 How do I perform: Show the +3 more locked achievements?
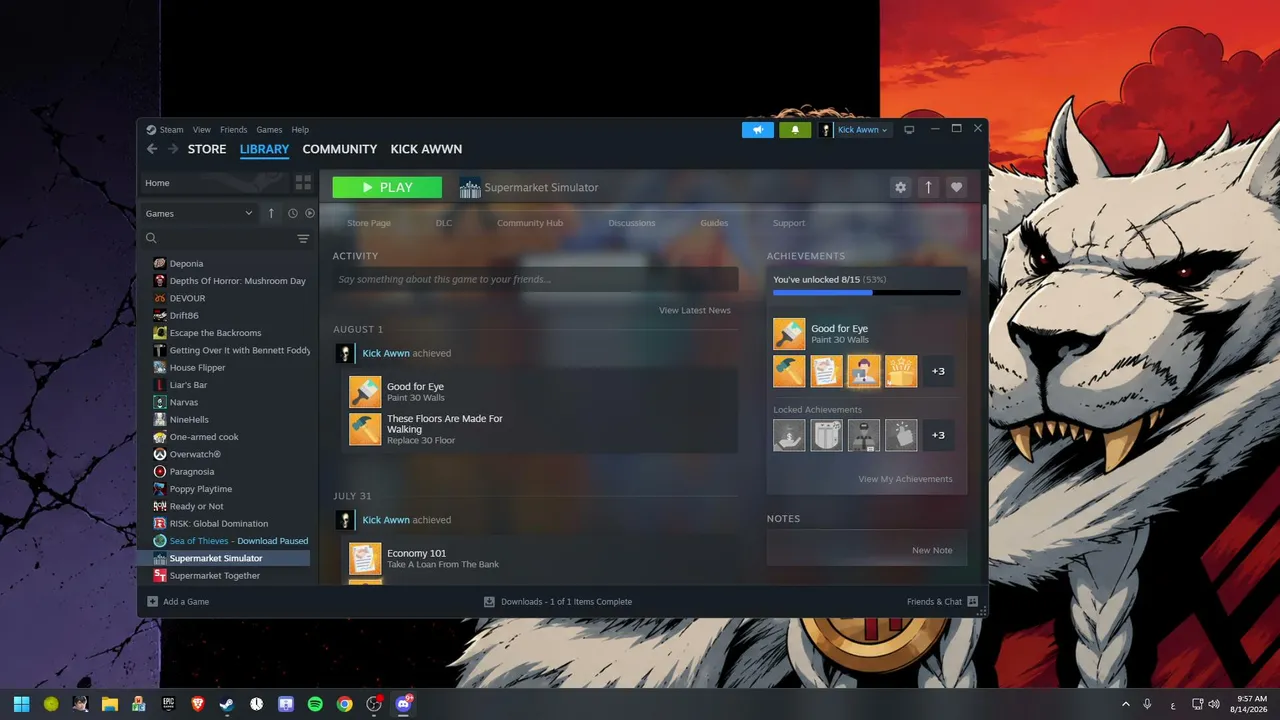938,435
